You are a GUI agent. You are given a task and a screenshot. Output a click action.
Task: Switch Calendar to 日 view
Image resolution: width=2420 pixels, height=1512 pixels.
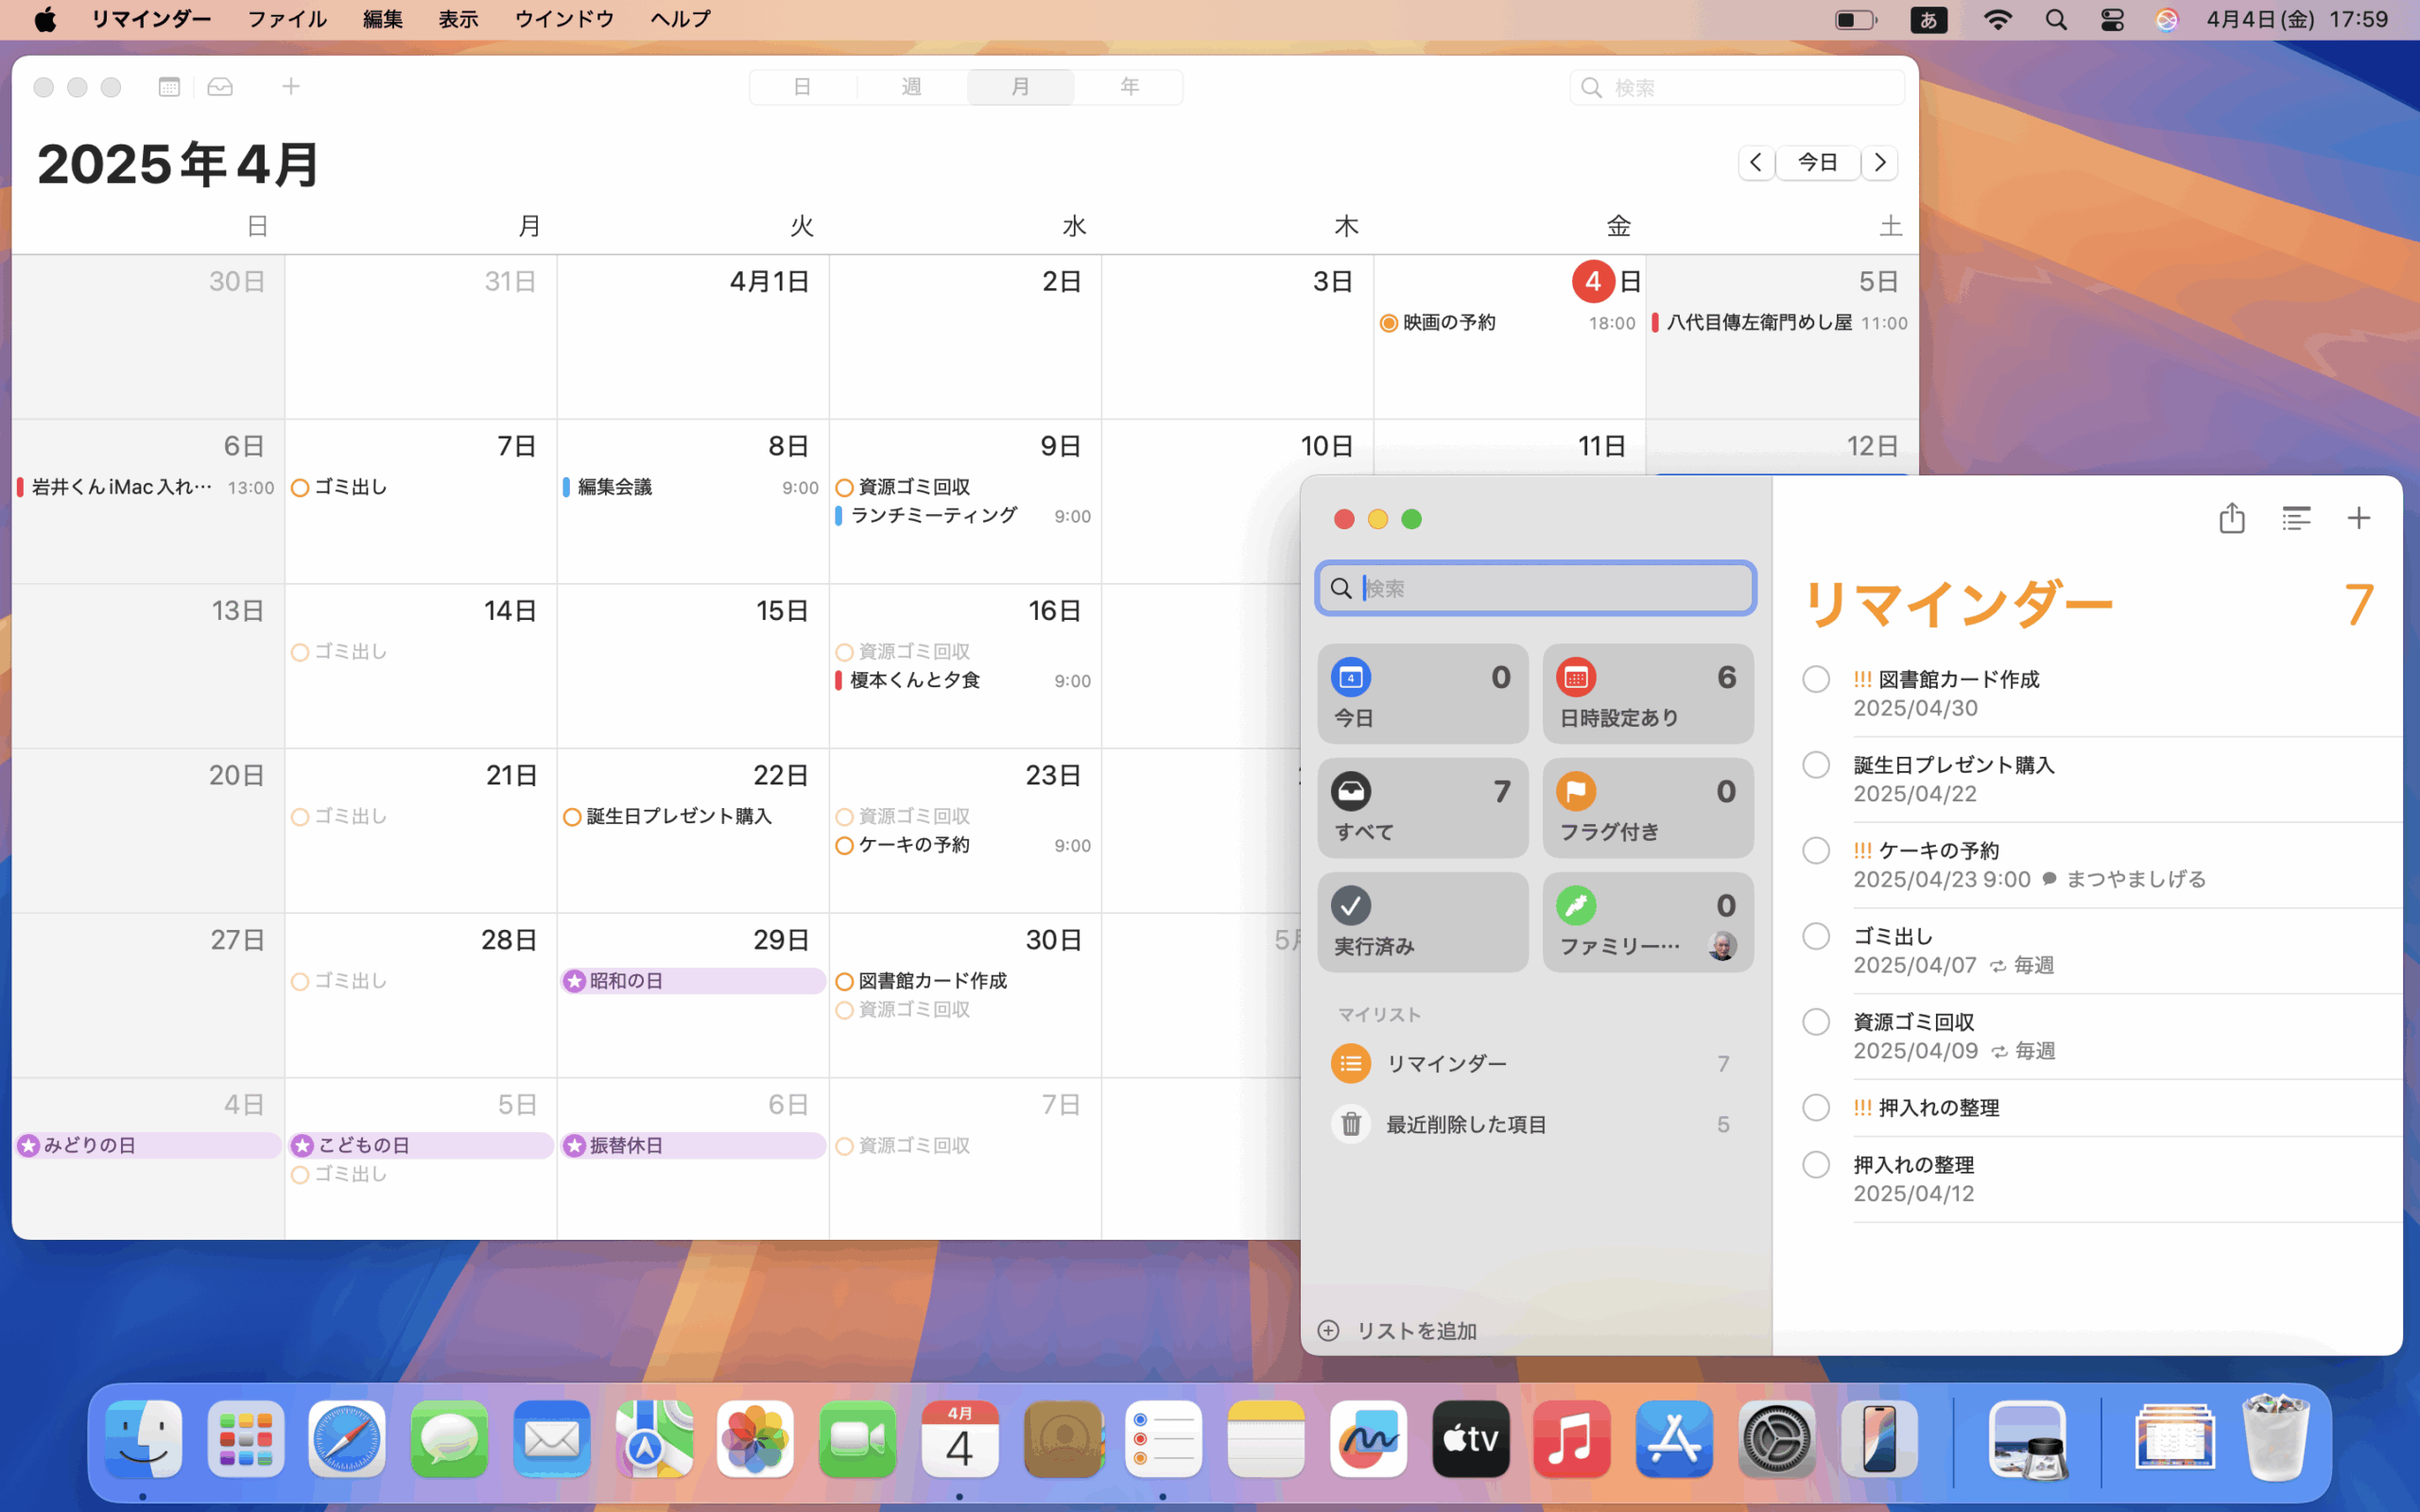pos(802,87)
